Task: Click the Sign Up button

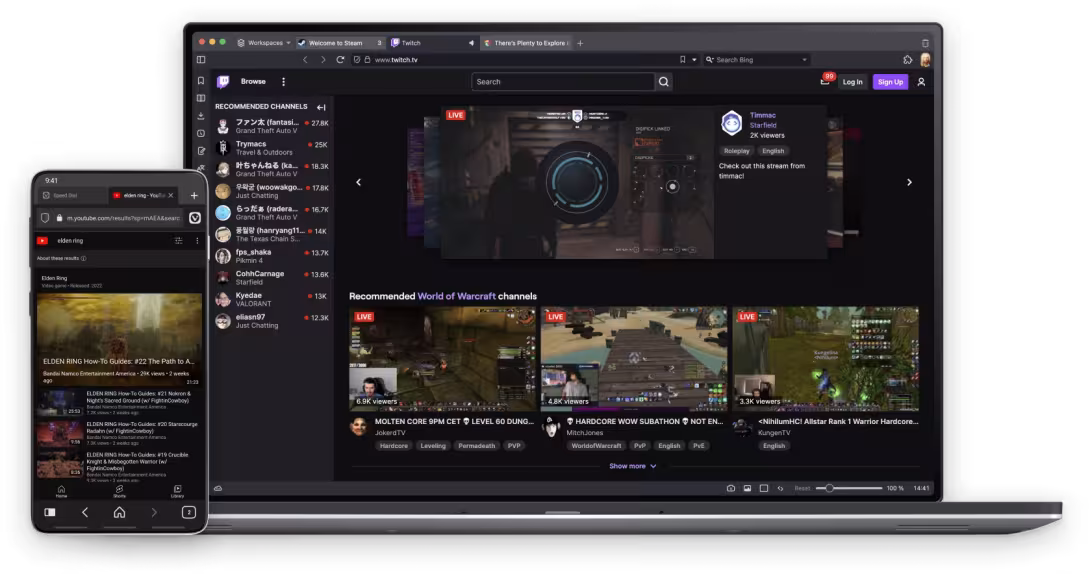Action: 890,82
